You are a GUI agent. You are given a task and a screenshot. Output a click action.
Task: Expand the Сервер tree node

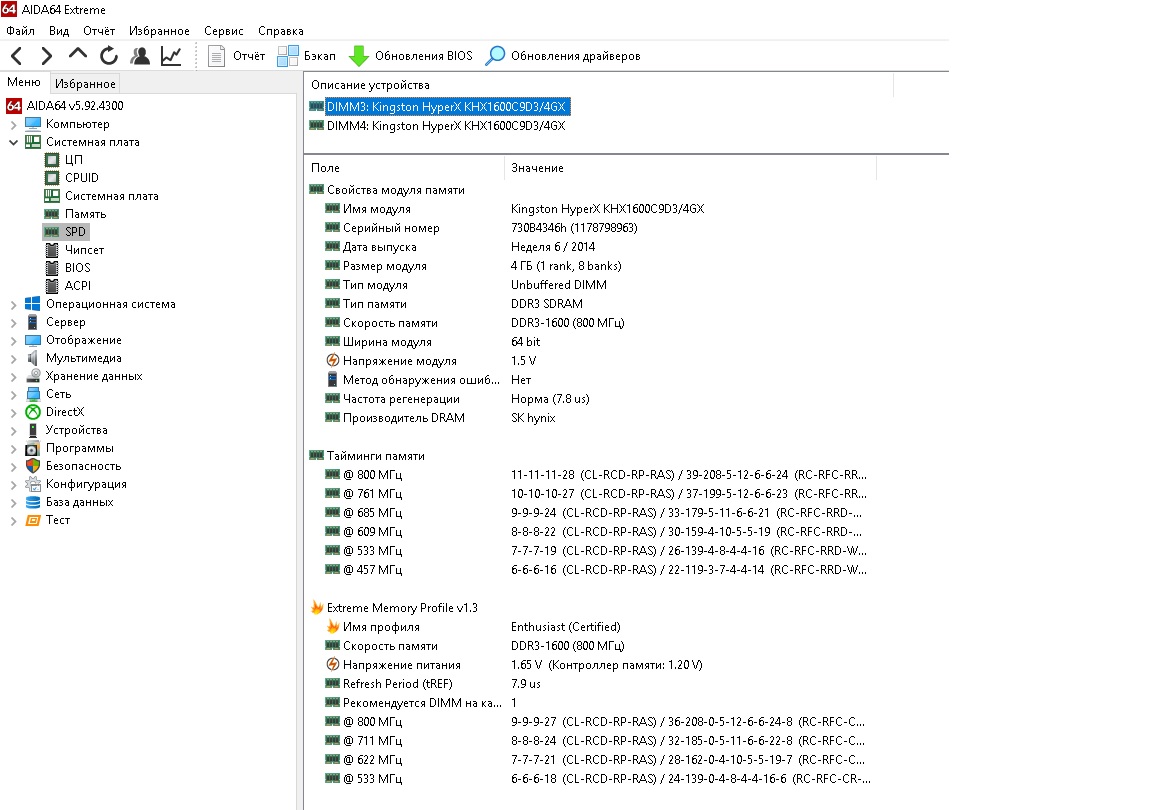[13, 322]
